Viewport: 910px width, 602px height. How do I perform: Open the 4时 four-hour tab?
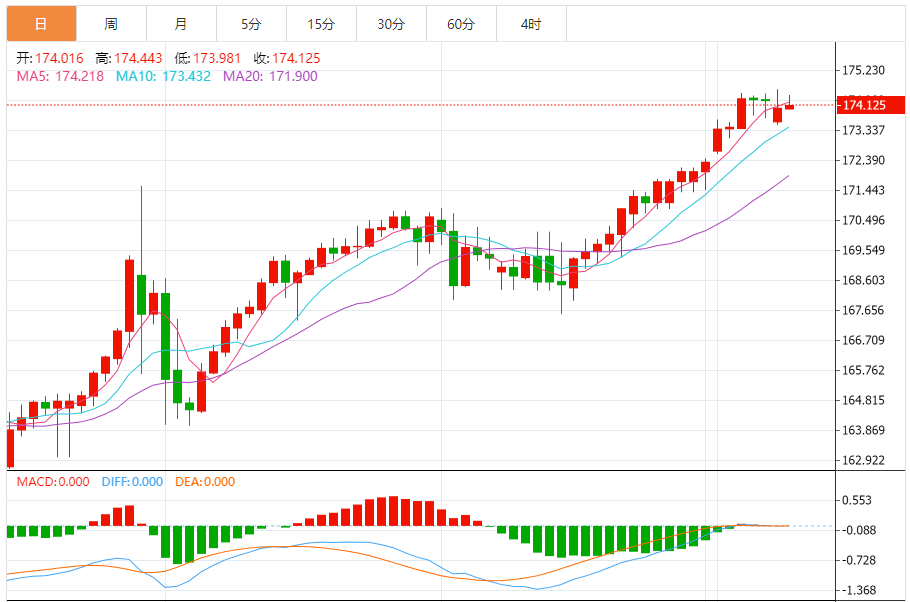[x=531, y=24]
